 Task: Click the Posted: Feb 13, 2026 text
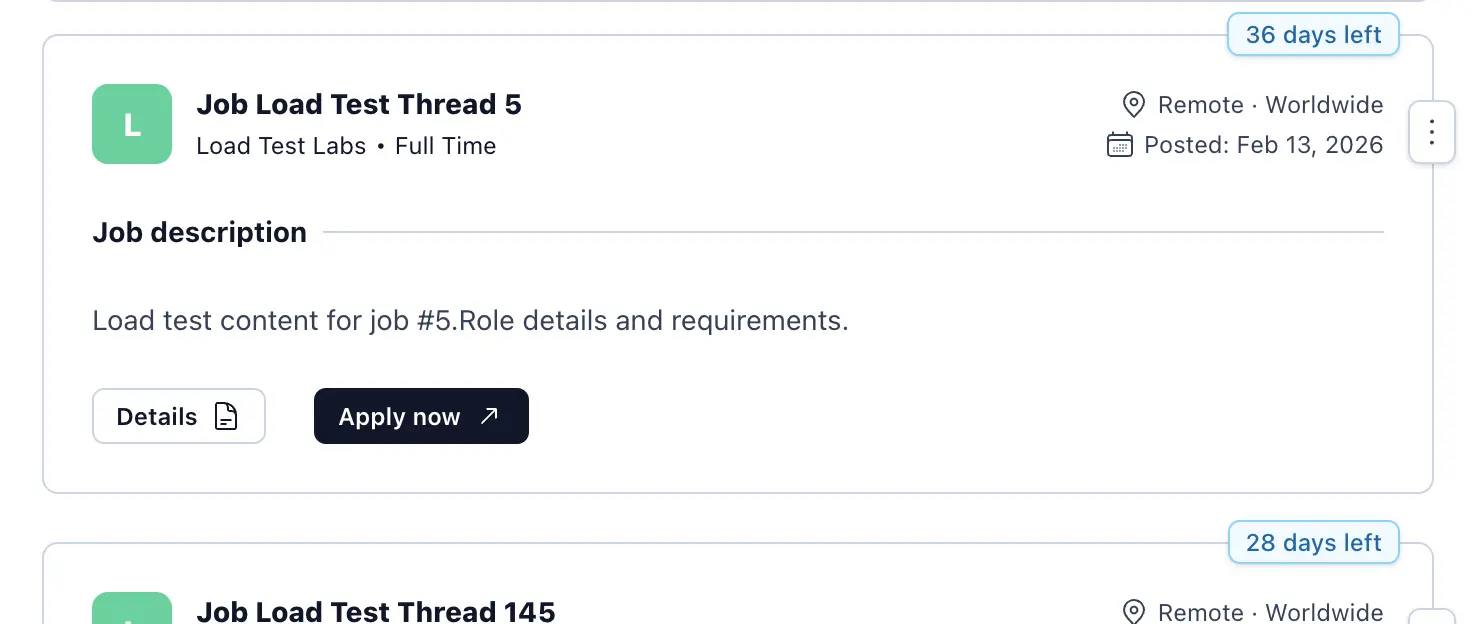coord(1263,145)
